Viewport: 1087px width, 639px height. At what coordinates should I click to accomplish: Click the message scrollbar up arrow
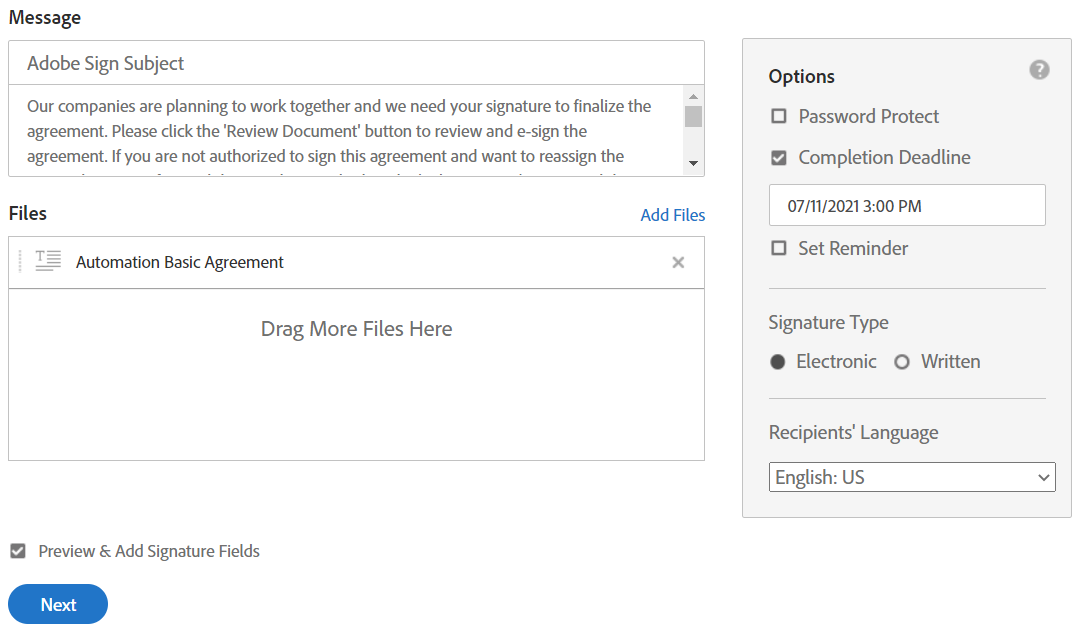click(693, 97)
